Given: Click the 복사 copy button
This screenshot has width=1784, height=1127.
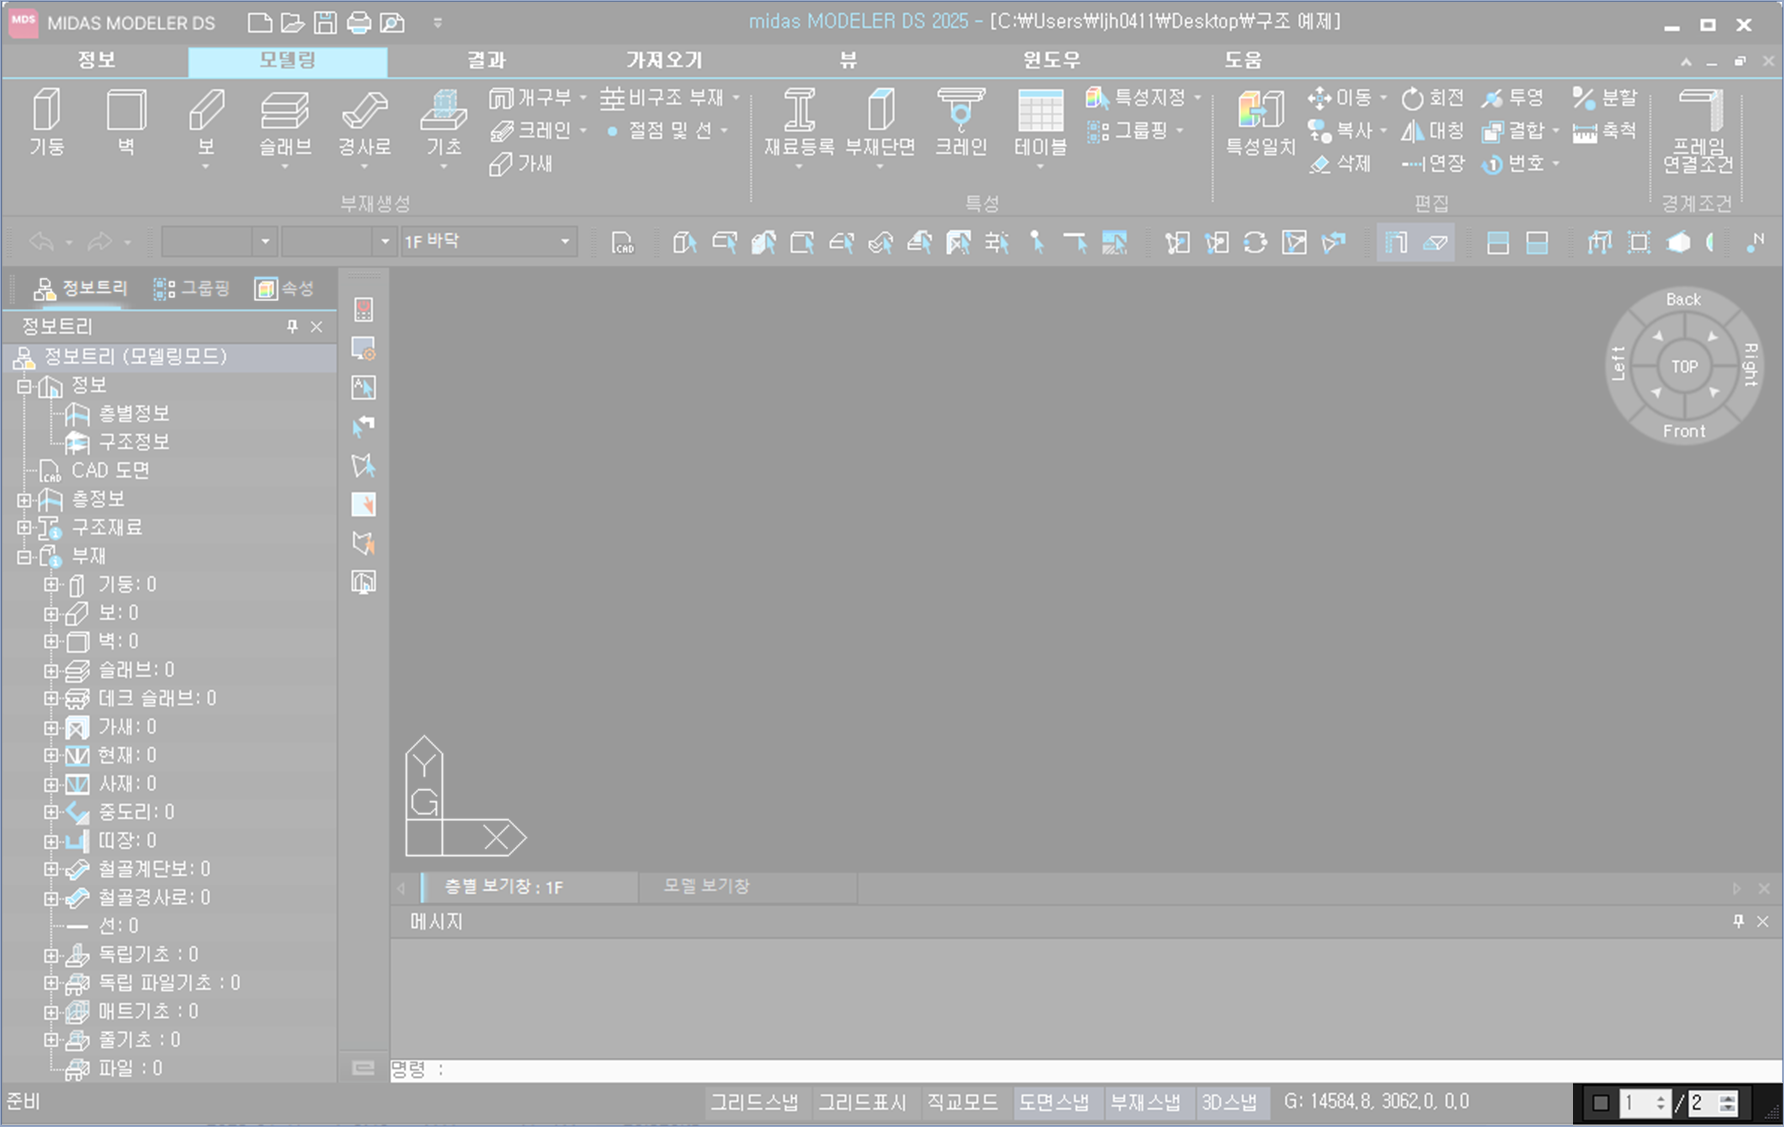Looking at the screenshot, I should coord(1341,131).
